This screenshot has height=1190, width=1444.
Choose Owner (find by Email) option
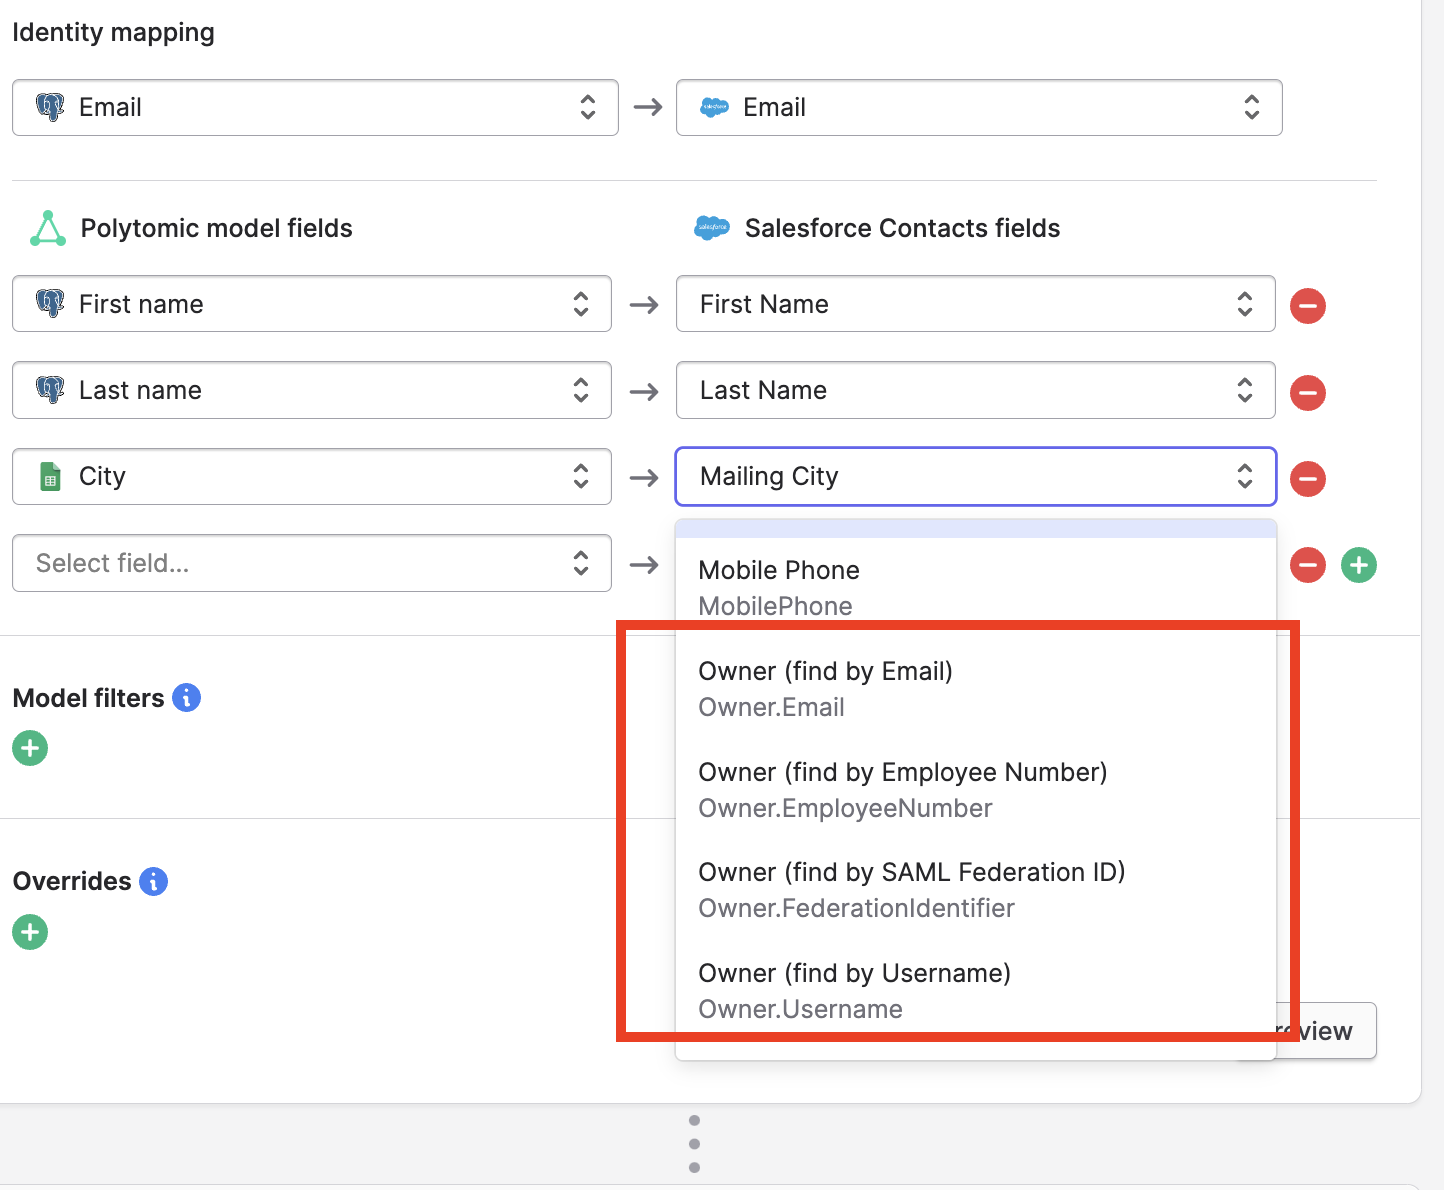pos(976,689)
